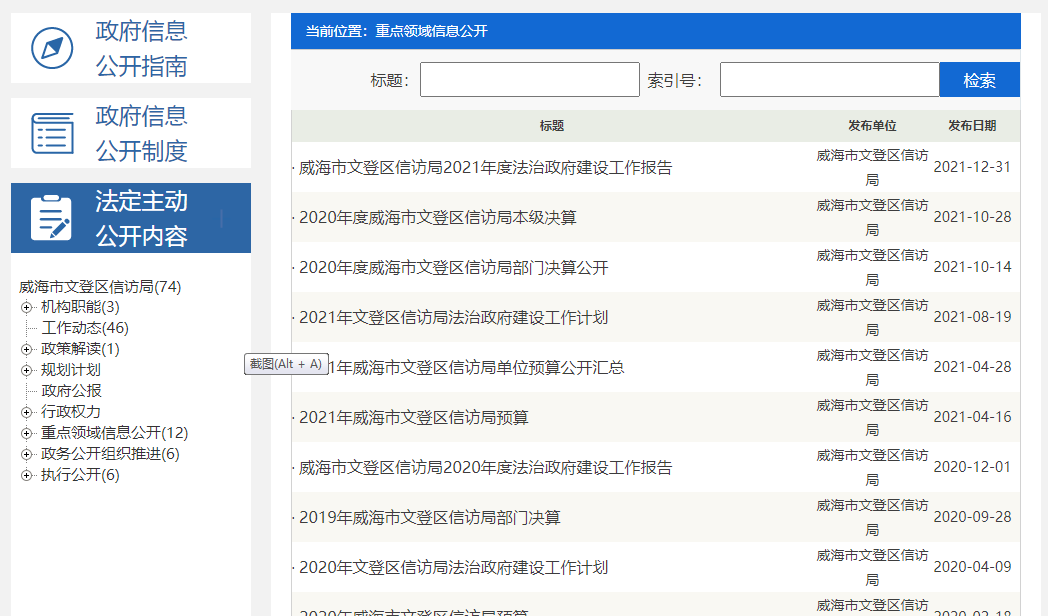
Task: Open 威海市文登区信访局2021年度法治政府建设工作报告 link
Action: click(x=485, y=168)
